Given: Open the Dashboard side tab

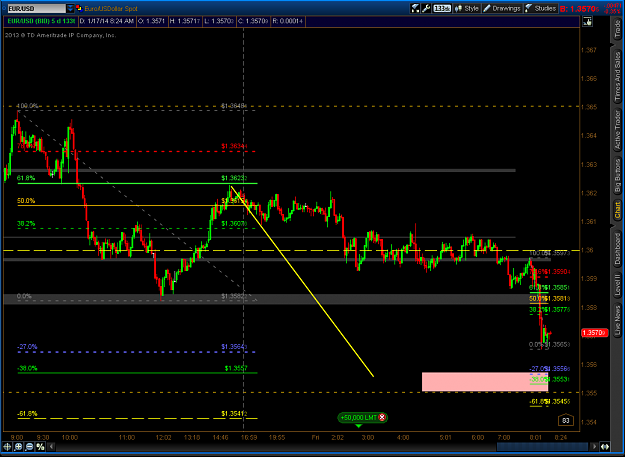Looking at the screenshot, I should point(617,249).
